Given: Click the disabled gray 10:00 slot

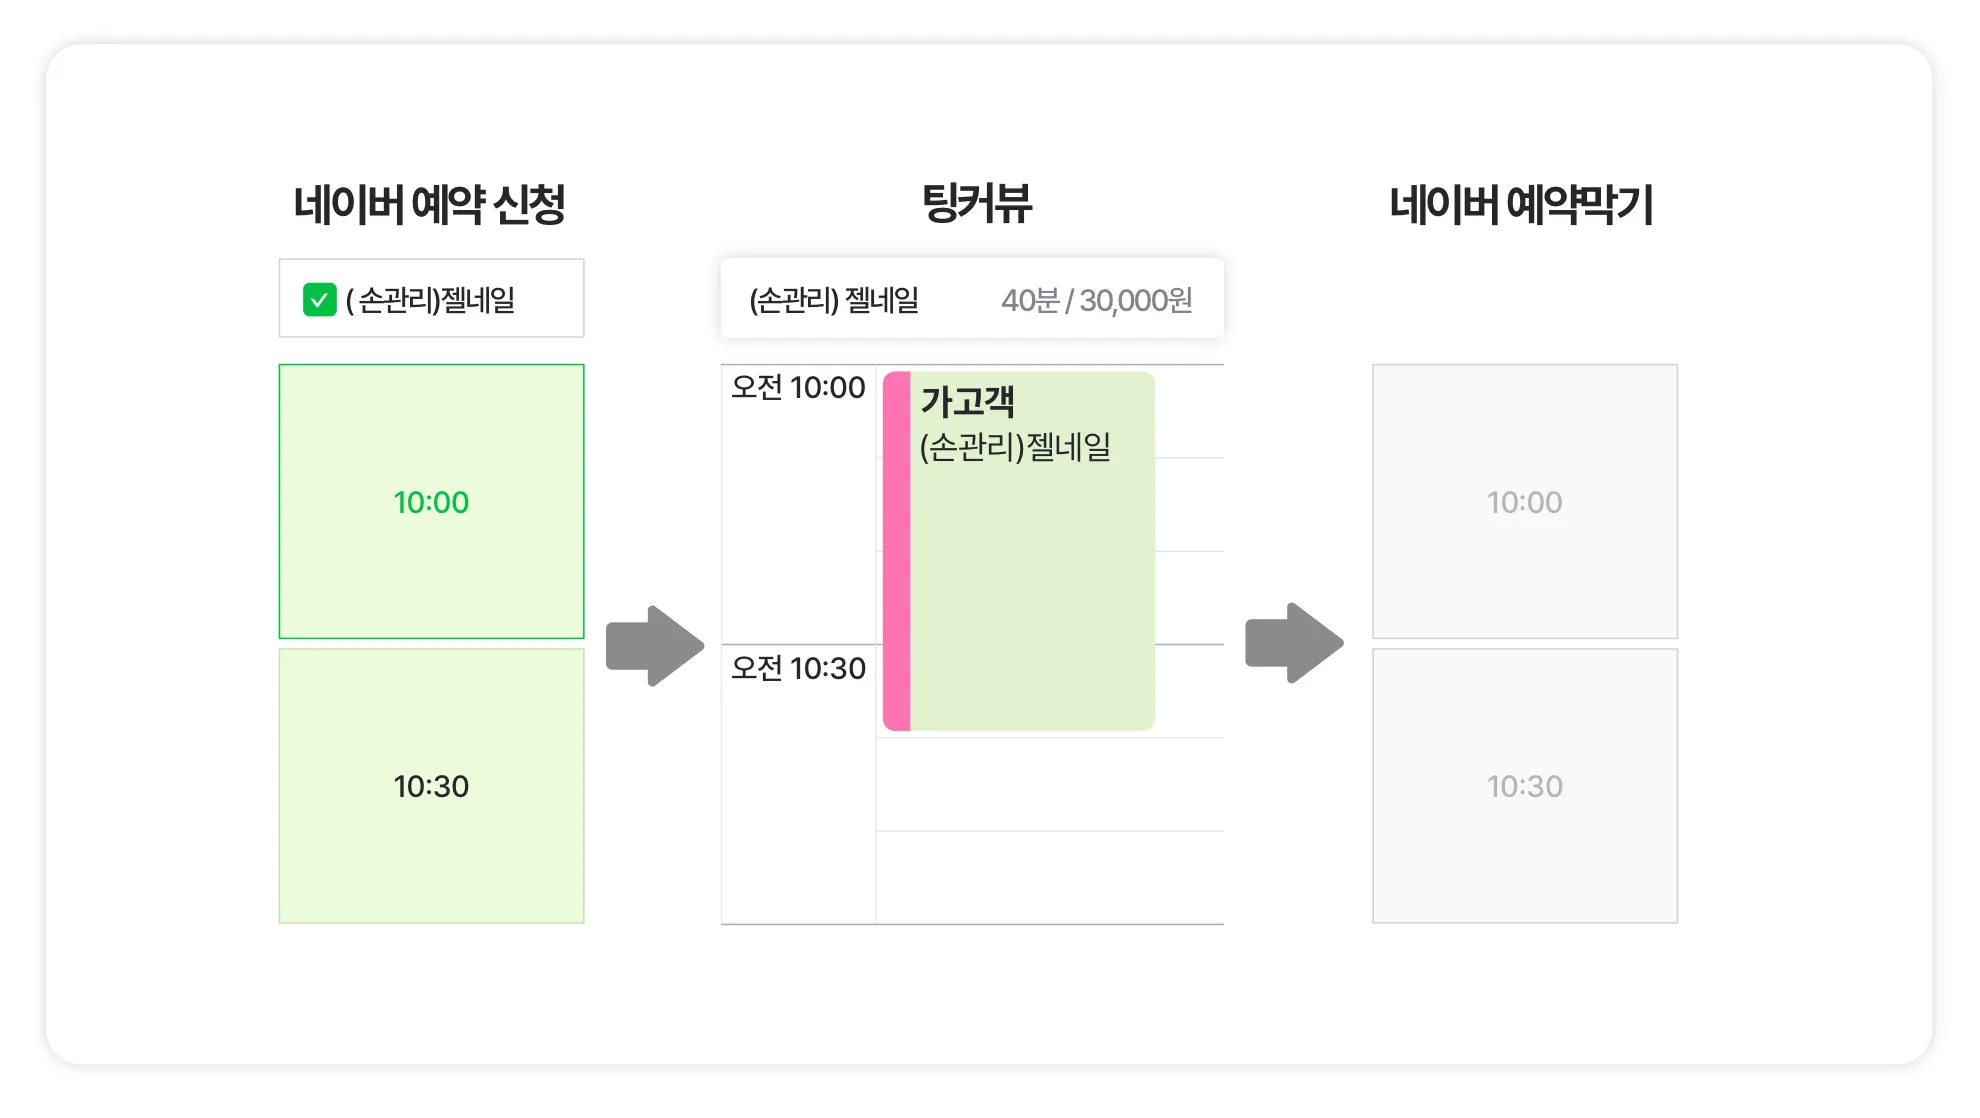Looking at the screenshot, I should 1524,501.
